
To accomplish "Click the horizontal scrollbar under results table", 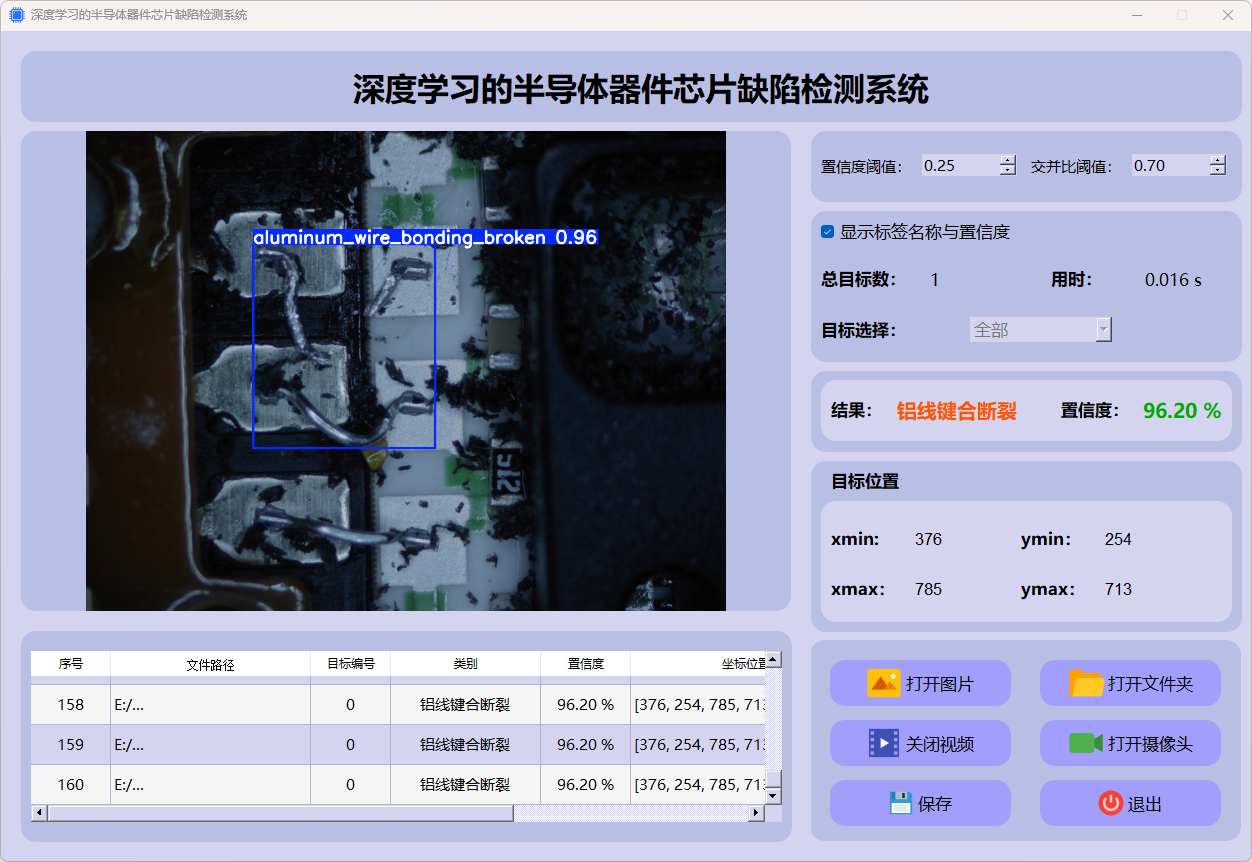I will pyautogui.click(x=280, y=813).
